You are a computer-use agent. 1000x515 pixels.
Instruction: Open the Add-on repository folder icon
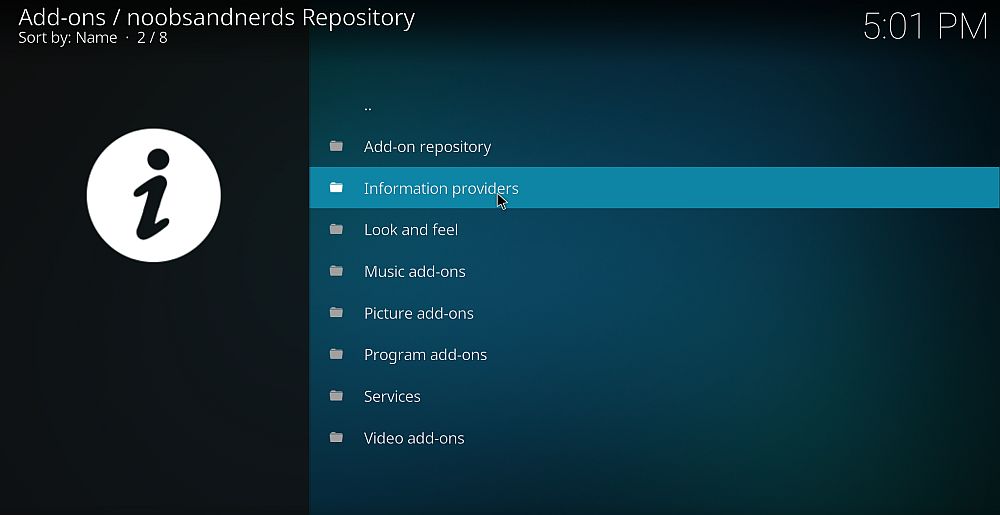[x=336, y=147]
